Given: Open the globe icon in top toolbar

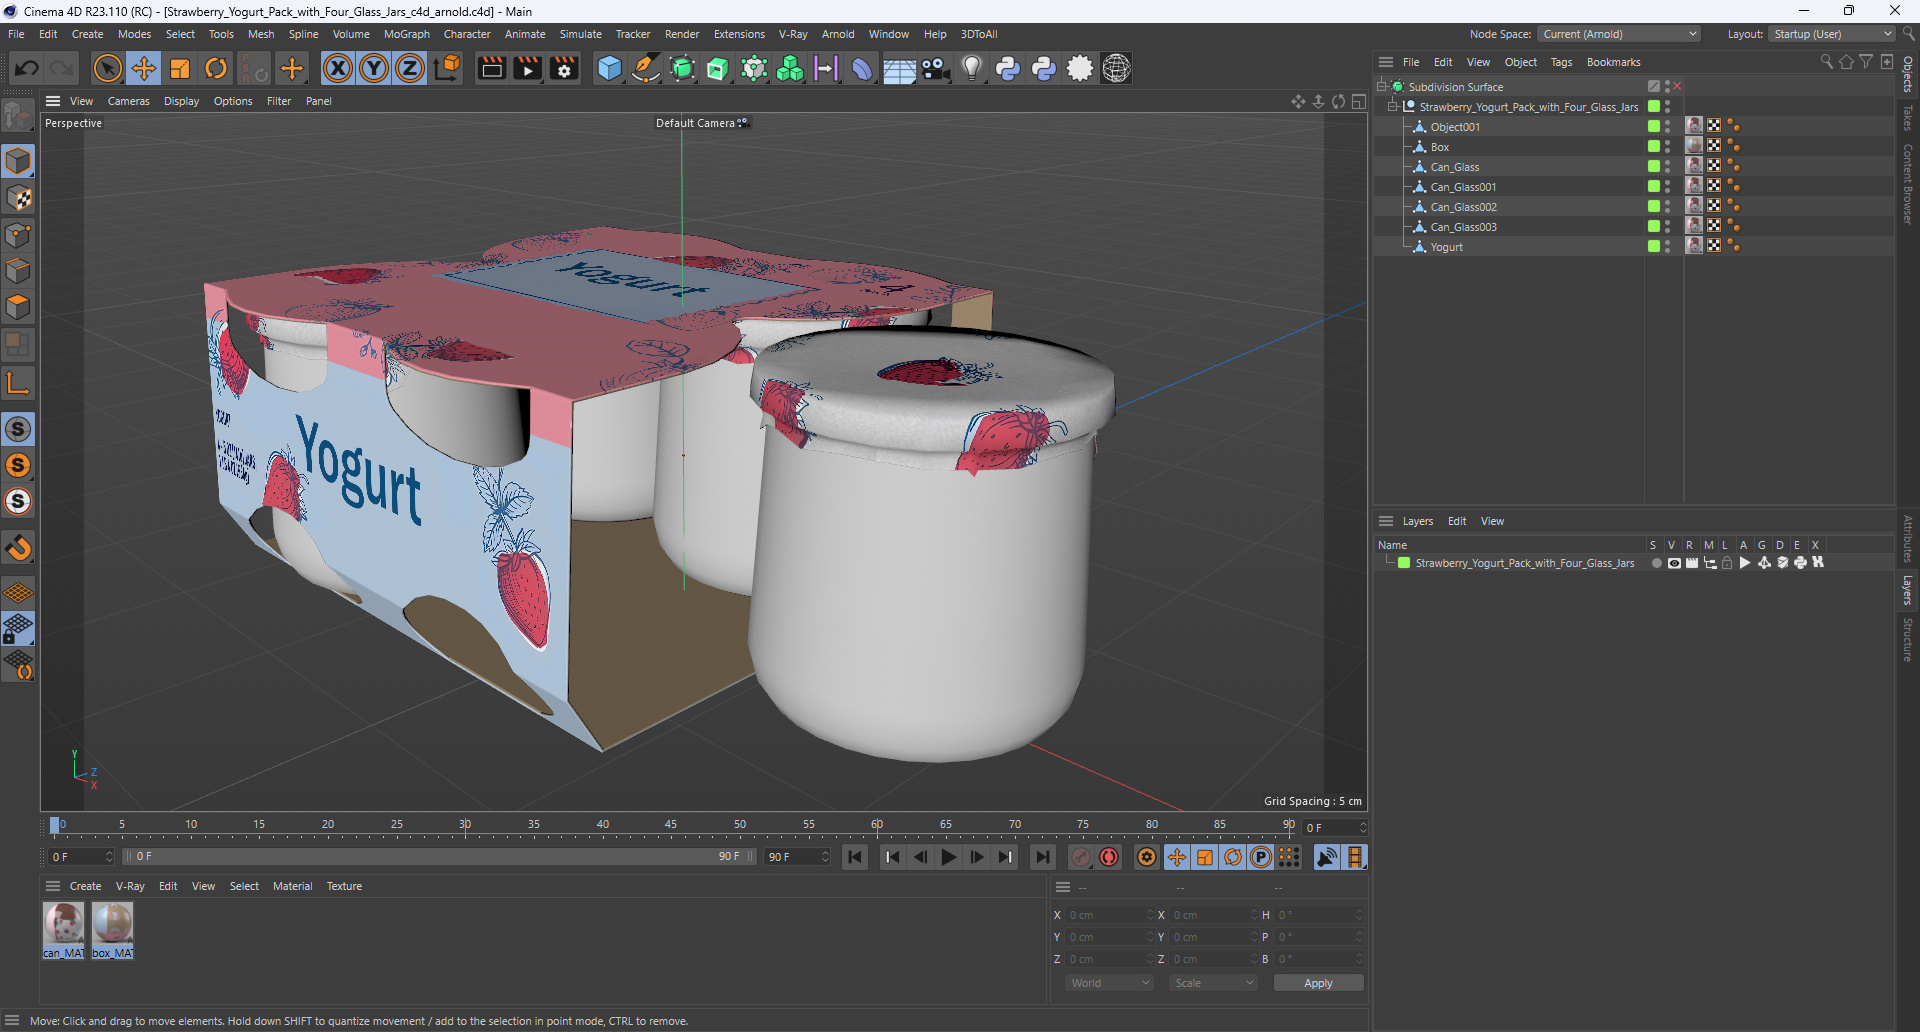Looking at the screenshot, I should click(1116, 68).
